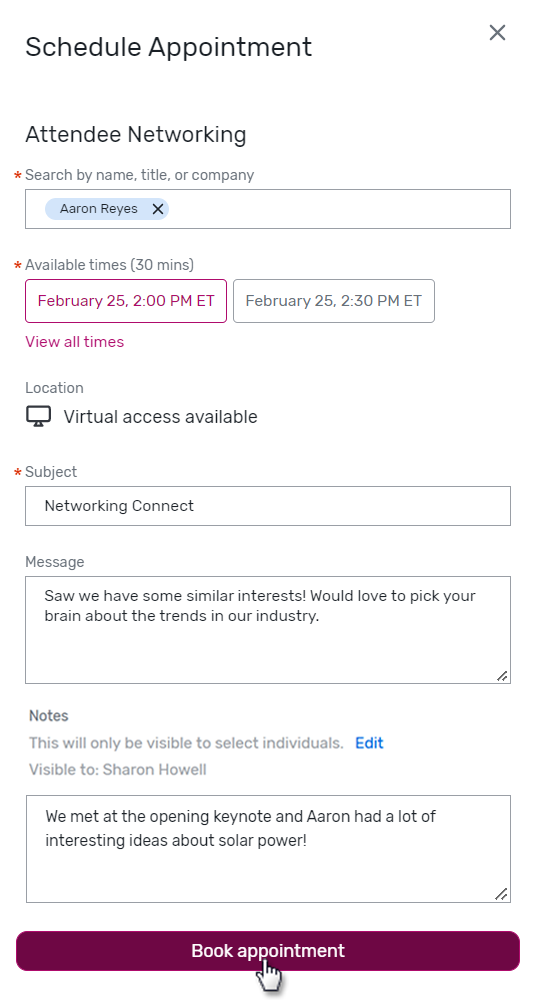Remove Aaron Reyes from attendee field

(x=157, y=209)
